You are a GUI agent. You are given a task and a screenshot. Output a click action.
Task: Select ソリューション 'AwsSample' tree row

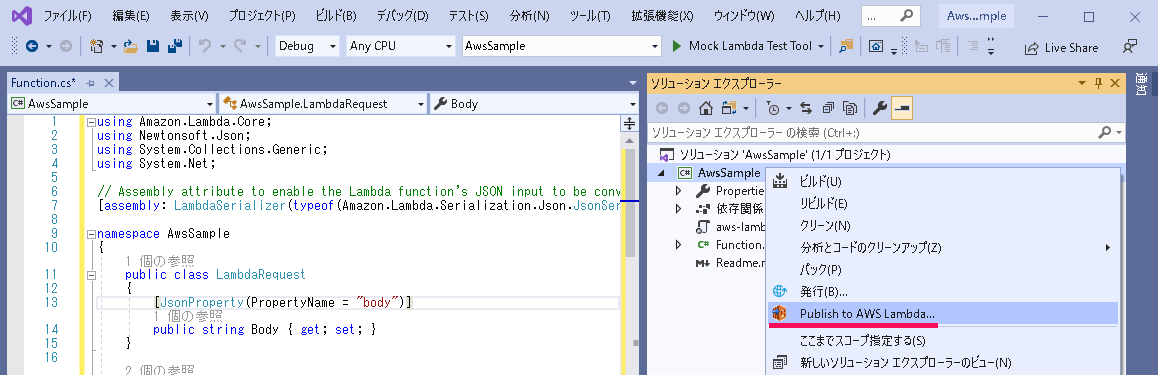[x=885, y=155]
